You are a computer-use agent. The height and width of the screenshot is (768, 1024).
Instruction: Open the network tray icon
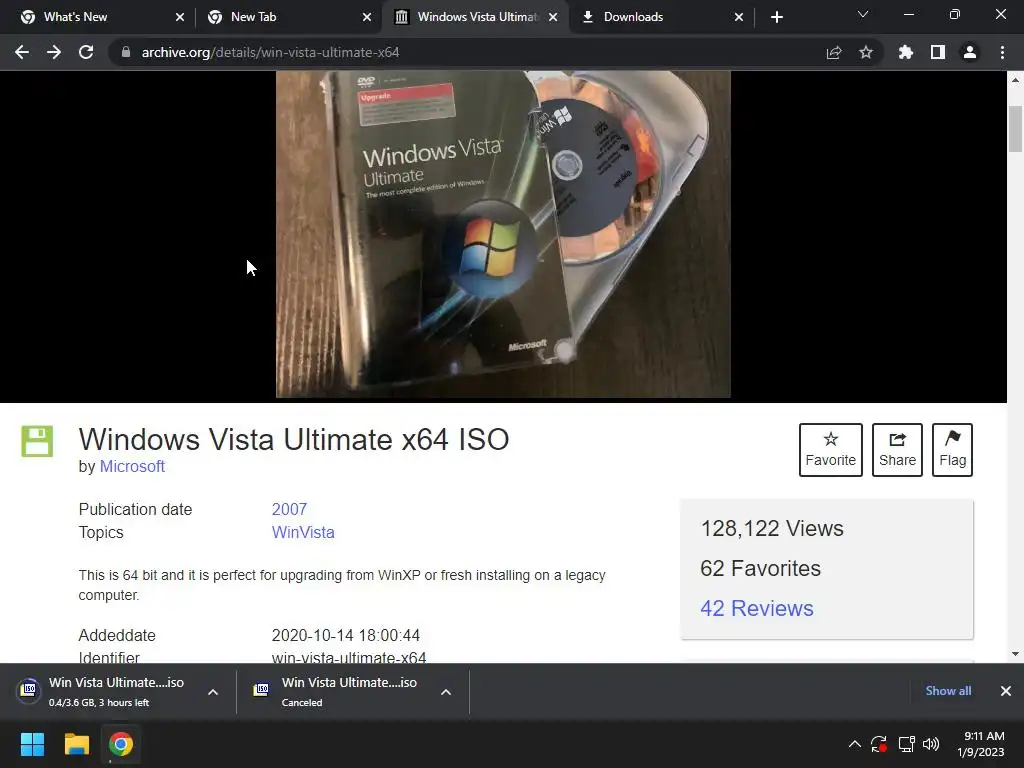[906, 744]
